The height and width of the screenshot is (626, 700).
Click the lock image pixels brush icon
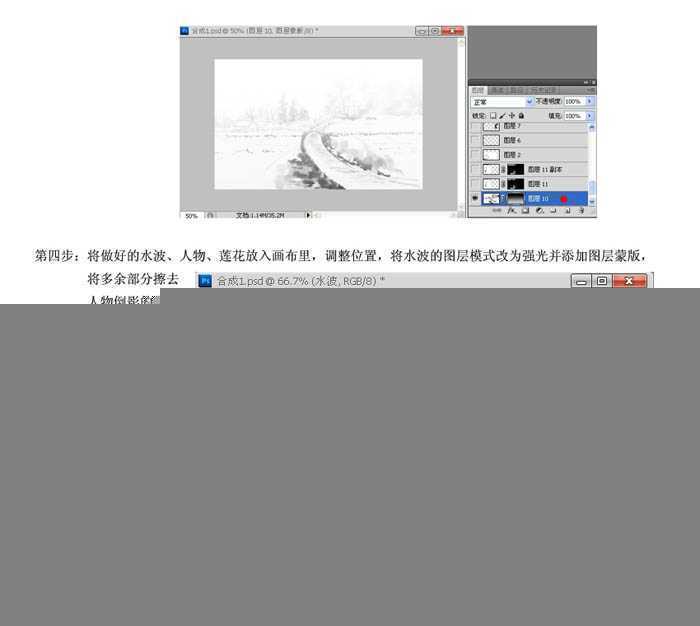(x=502, y=116)
